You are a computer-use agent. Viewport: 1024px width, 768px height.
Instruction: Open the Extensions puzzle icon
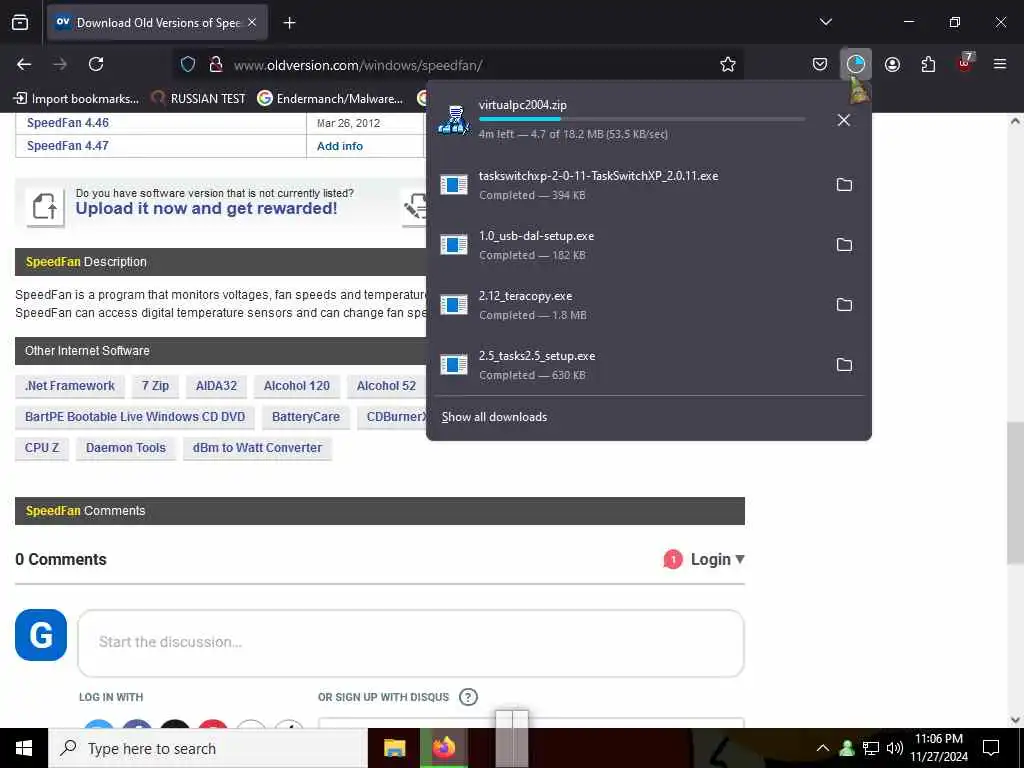[x=928, y=64]
